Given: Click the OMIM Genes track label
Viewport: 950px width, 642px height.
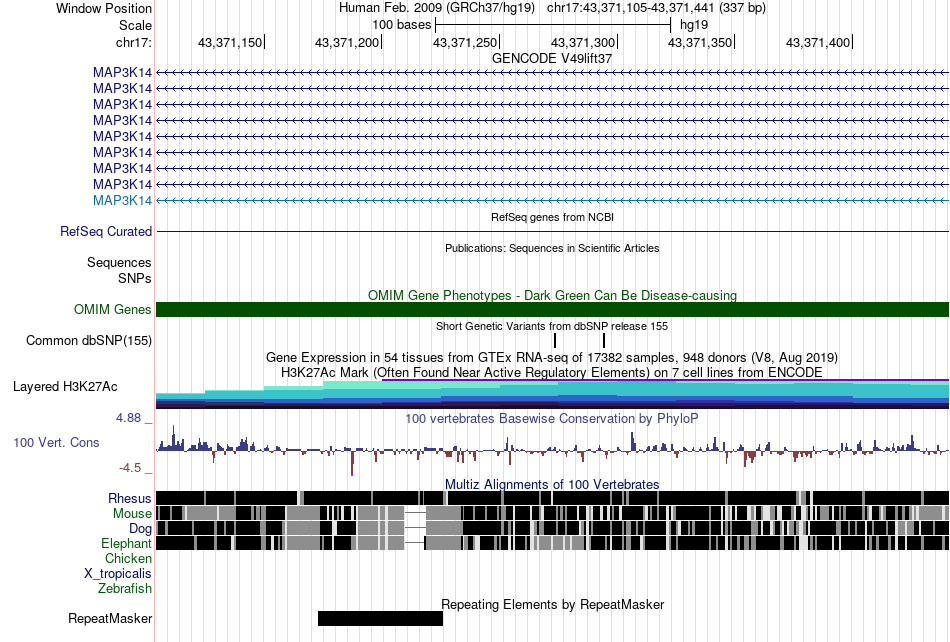Looking at the screenshot, I should coord(113,309).
